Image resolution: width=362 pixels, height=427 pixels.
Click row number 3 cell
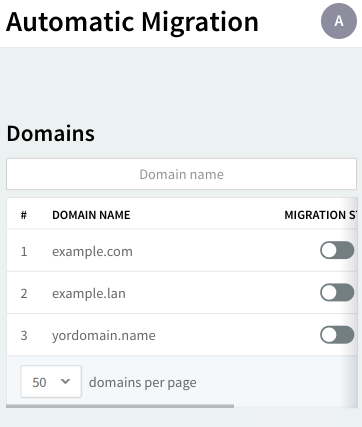pos(24,335)
